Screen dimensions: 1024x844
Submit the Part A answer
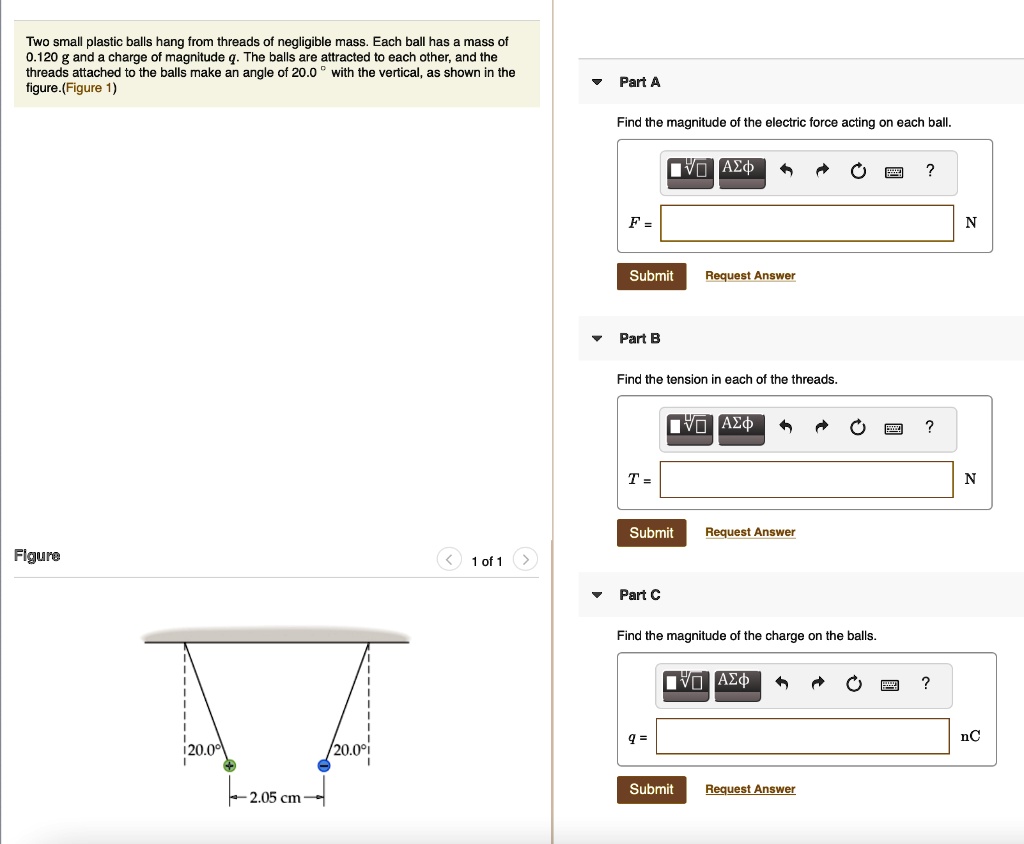(651, 276)
